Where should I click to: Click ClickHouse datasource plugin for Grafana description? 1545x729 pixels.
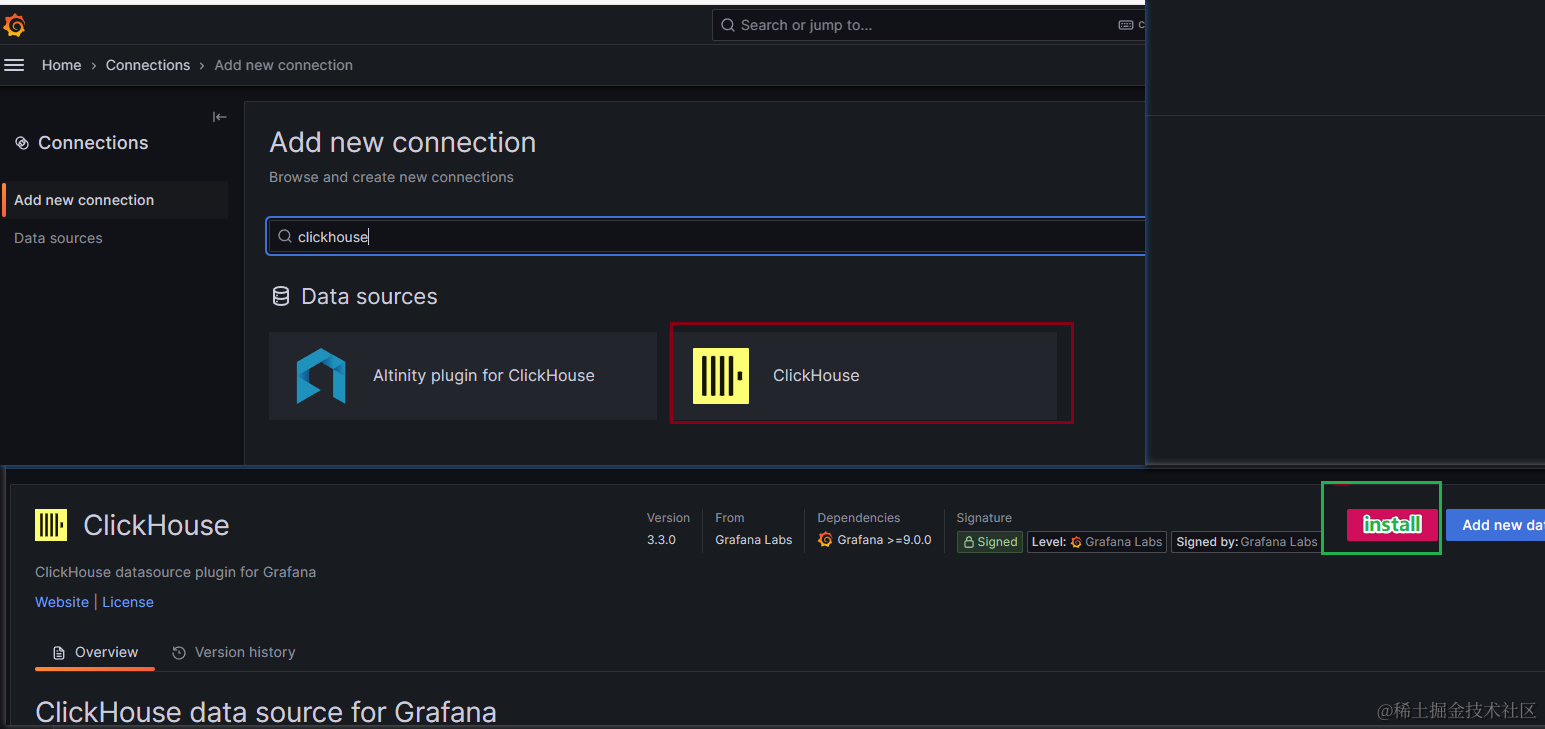tap(175, 572)
